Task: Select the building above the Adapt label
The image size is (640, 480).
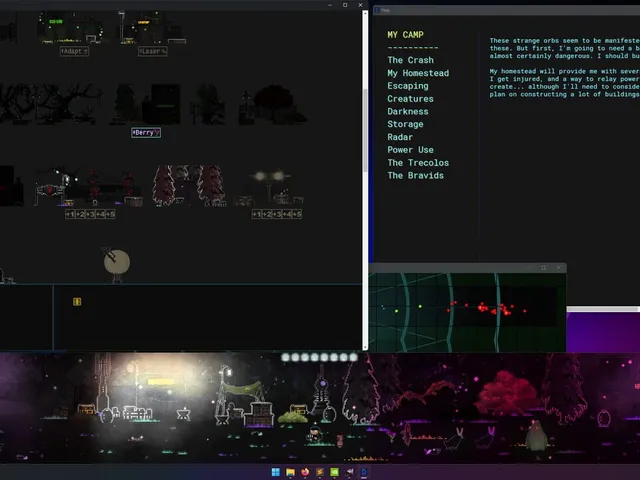Action: coord(70,27)
